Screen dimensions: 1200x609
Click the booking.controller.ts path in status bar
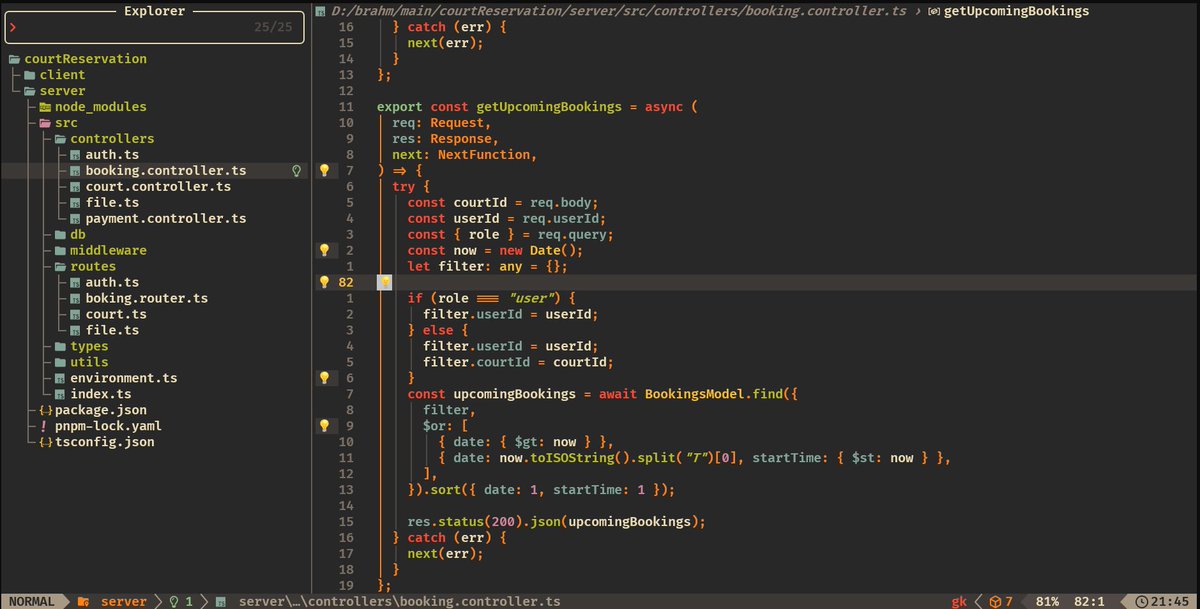click(x=399, y=602)
